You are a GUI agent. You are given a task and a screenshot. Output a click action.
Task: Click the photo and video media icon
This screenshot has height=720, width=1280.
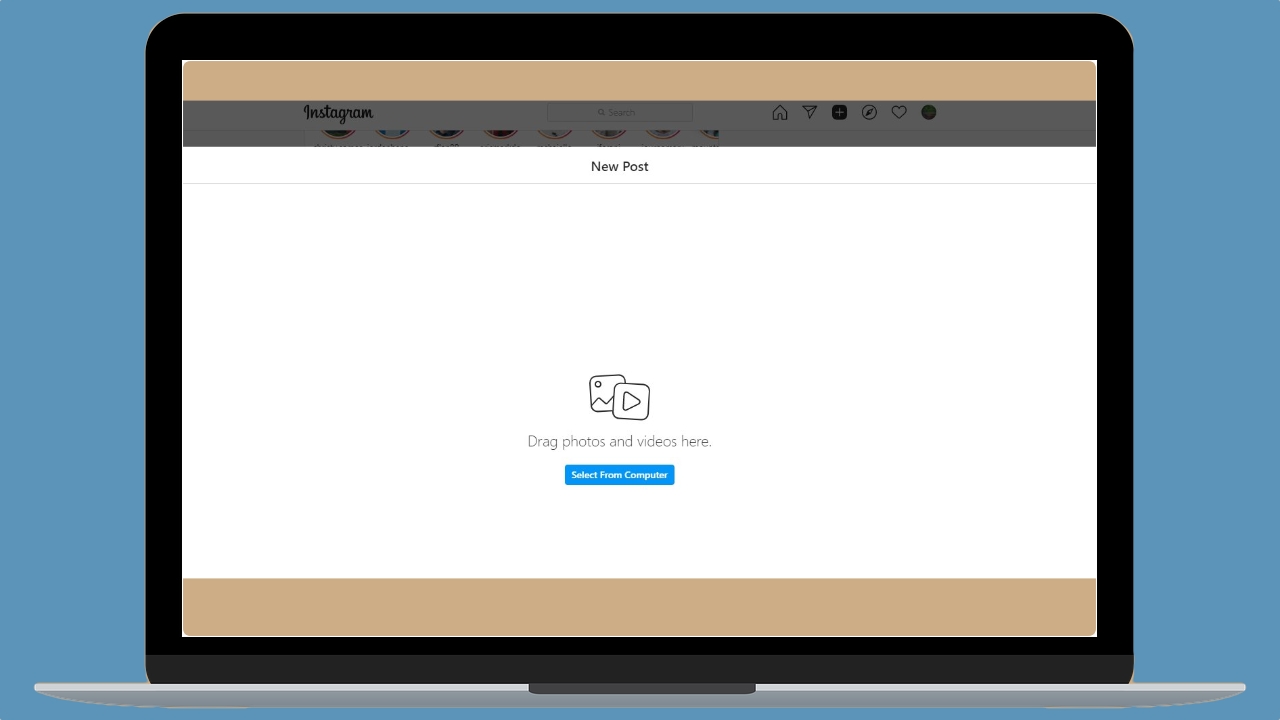(x=619, y=397)
